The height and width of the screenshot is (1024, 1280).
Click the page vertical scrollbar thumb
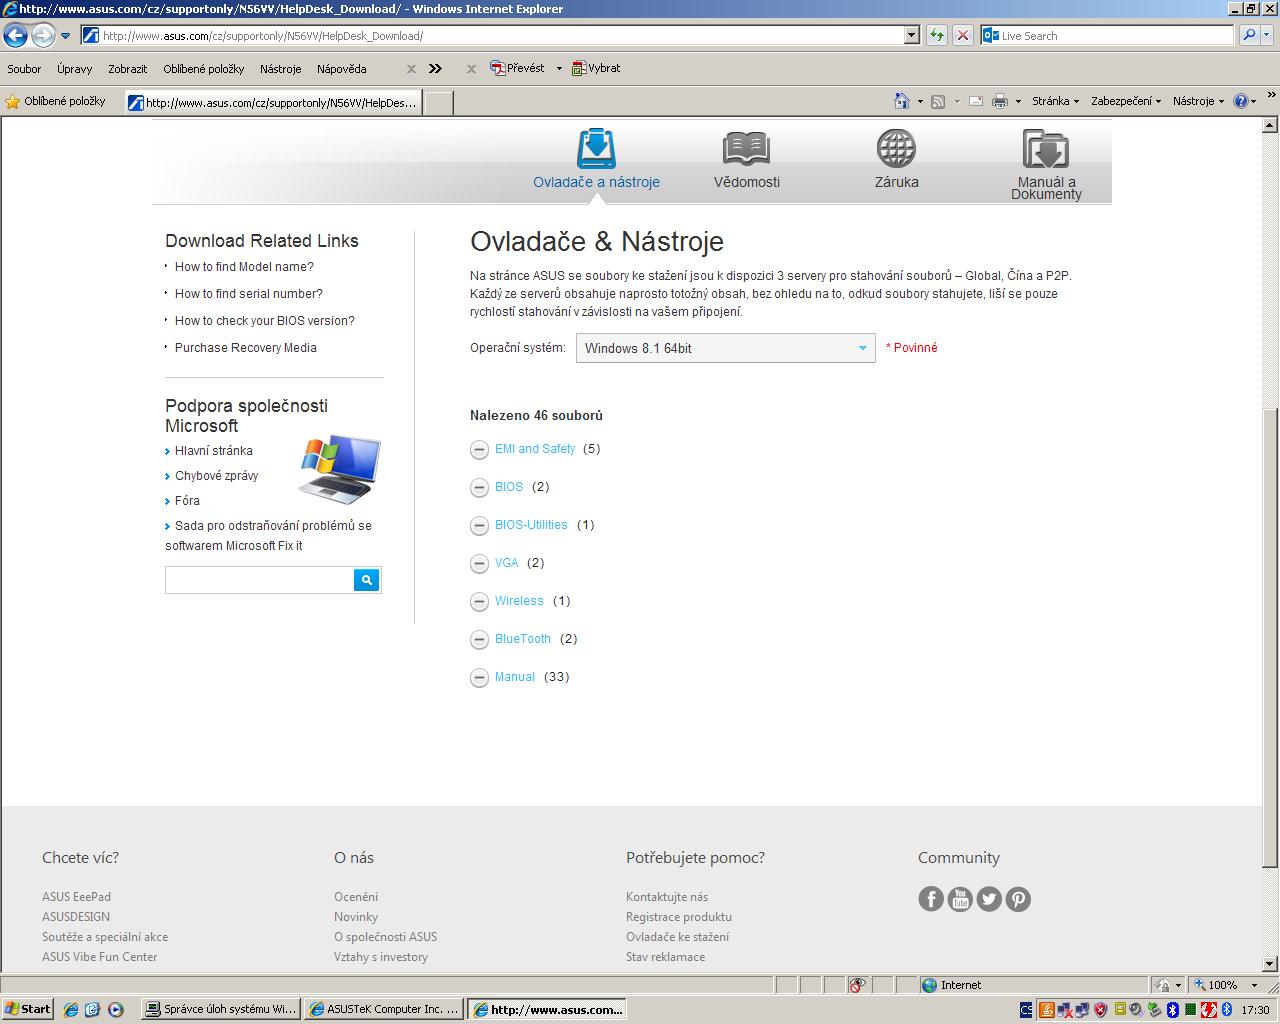1271,637
